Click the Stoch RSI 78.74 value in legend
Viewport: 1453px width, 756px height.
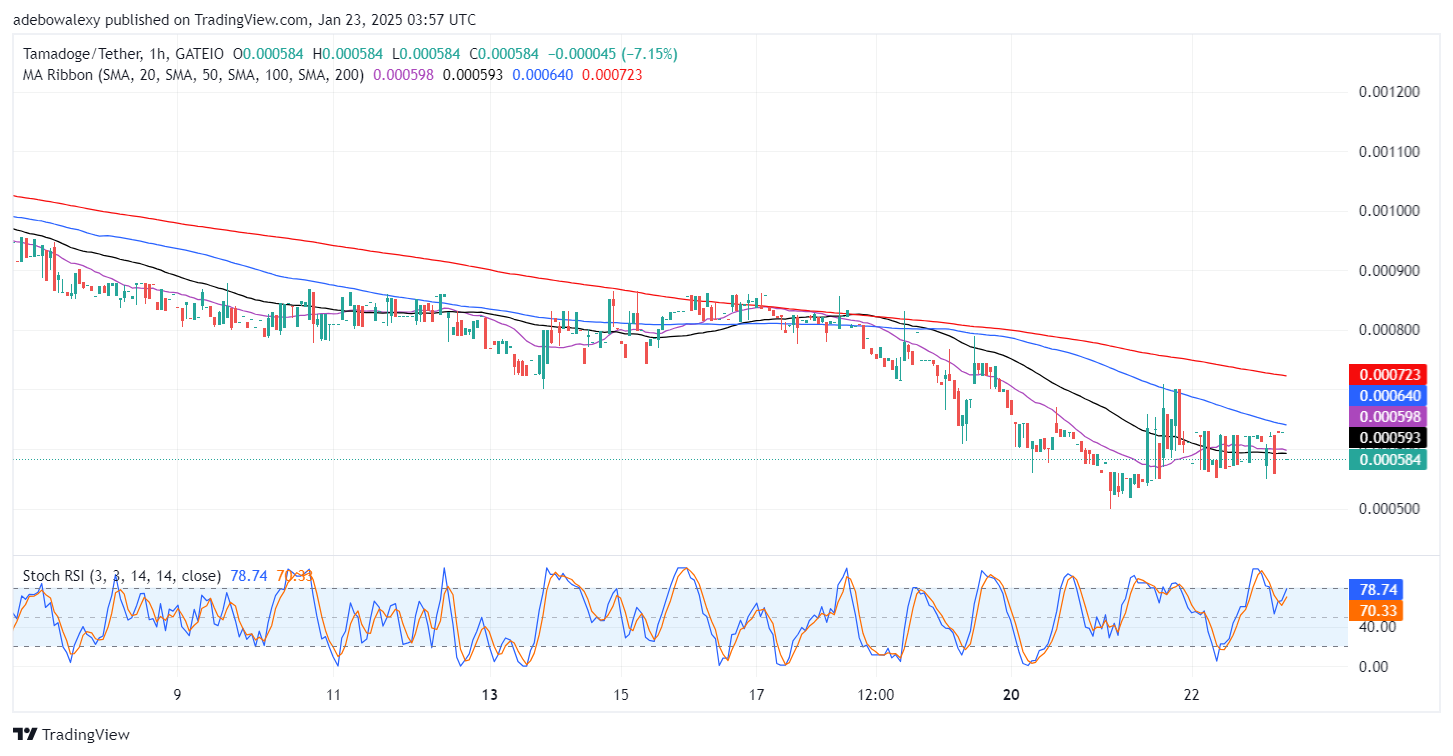(247, 576)
